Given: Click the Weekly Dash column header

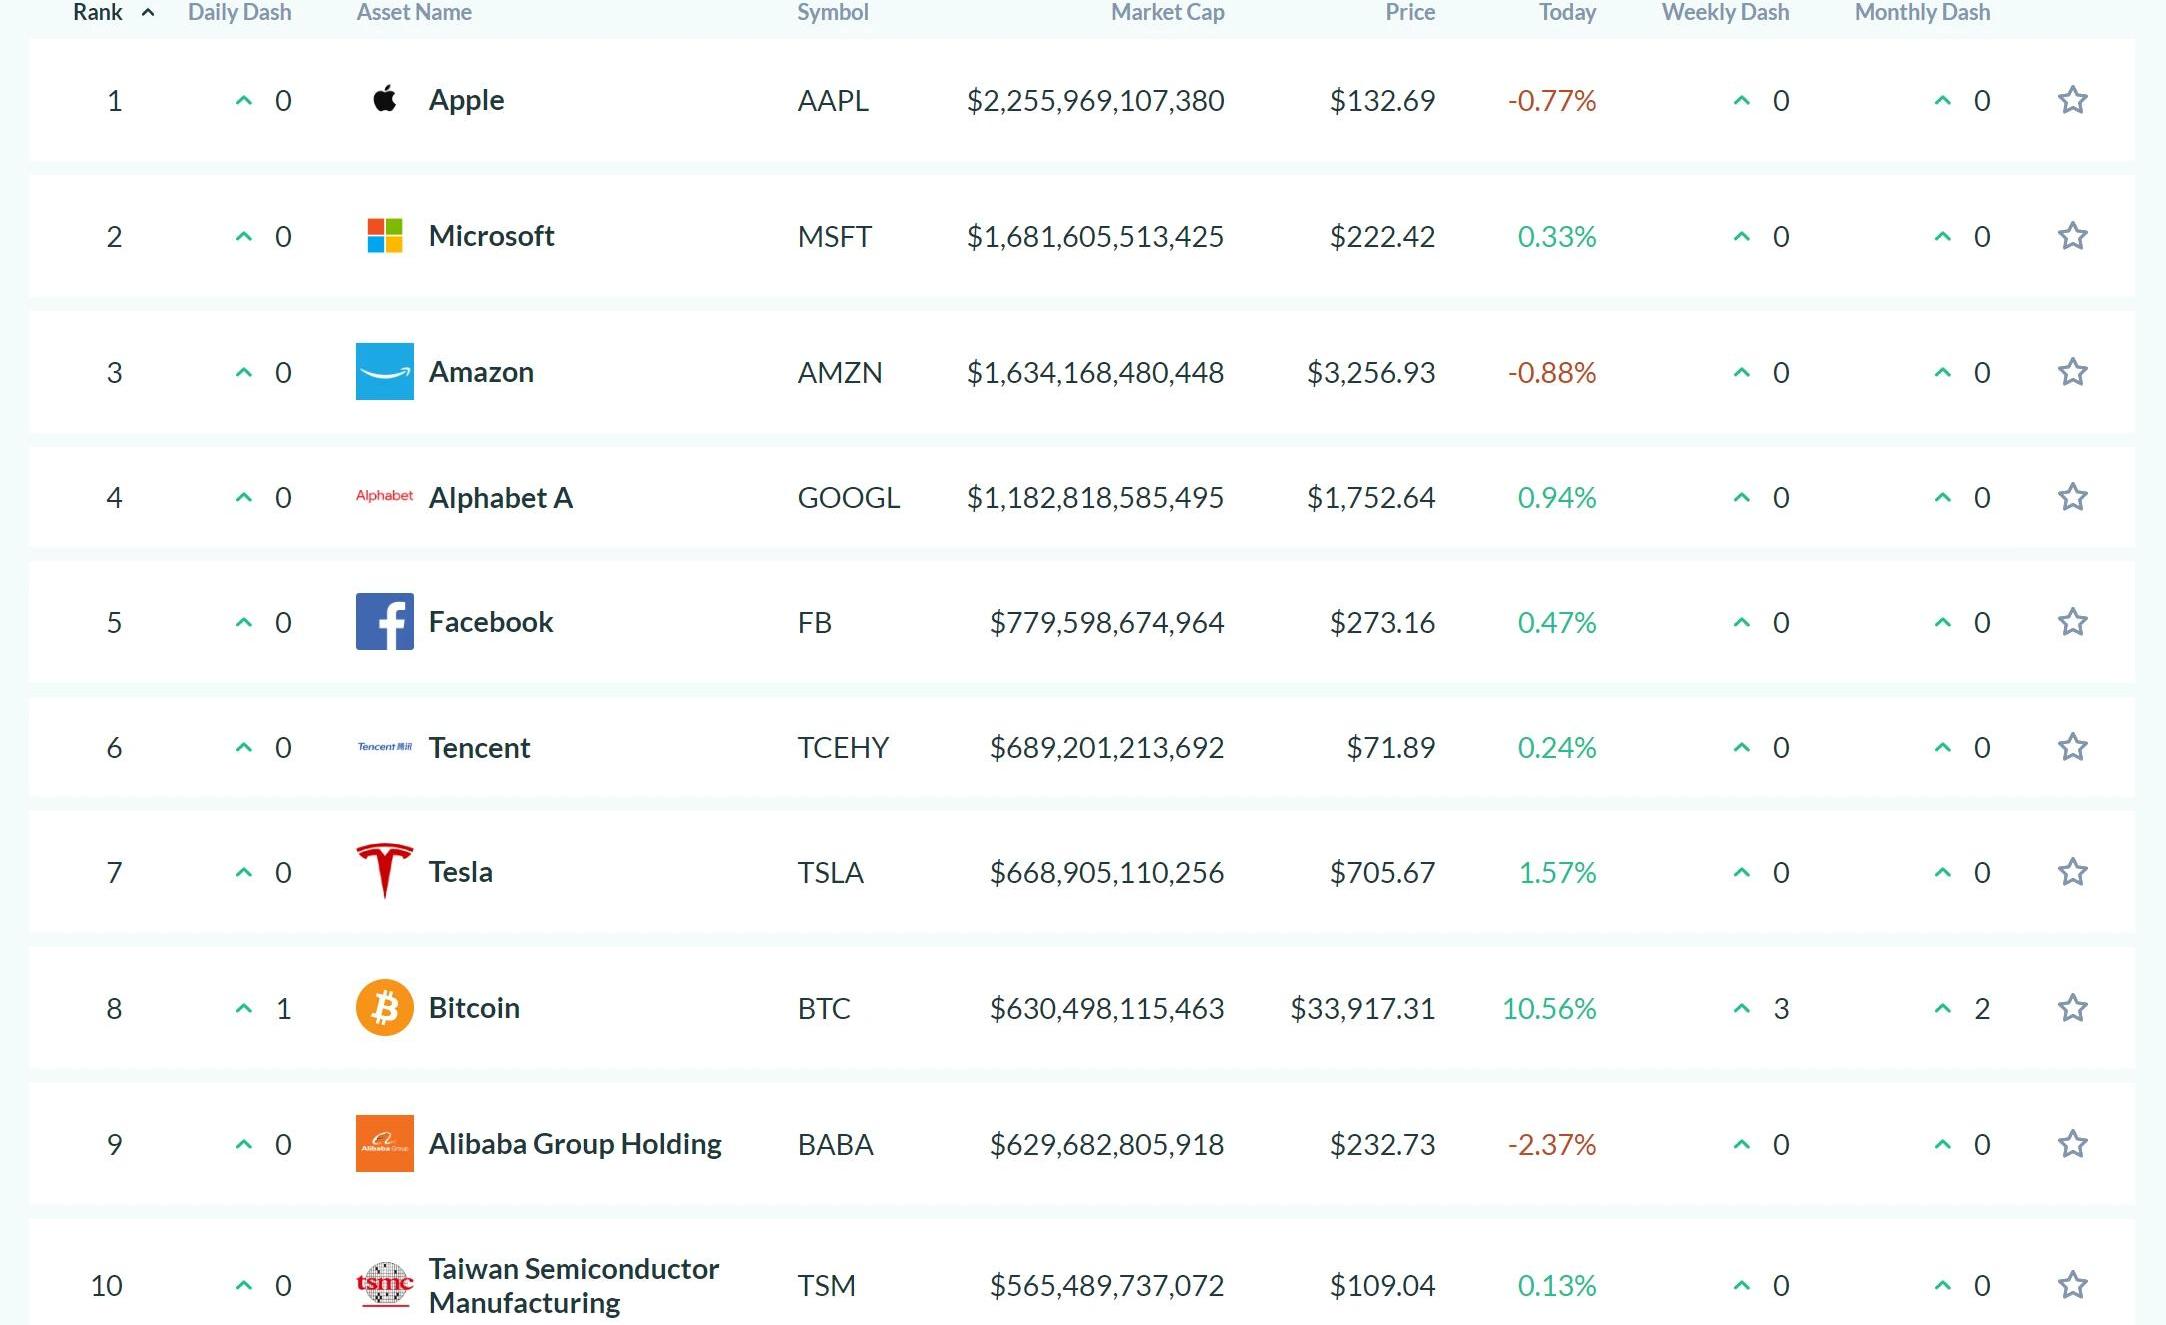Looking at the screenshot, I should [1725, 13].
